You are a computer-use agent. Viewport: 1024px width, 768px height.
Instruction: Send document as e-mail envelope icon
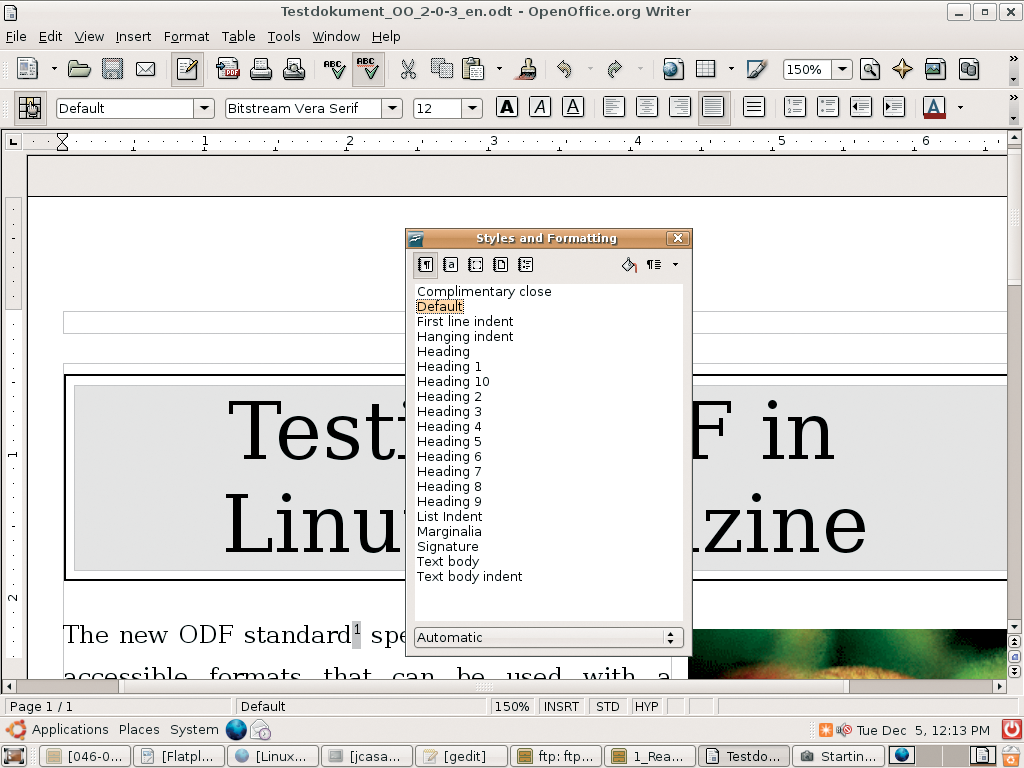tap(145, 69)
